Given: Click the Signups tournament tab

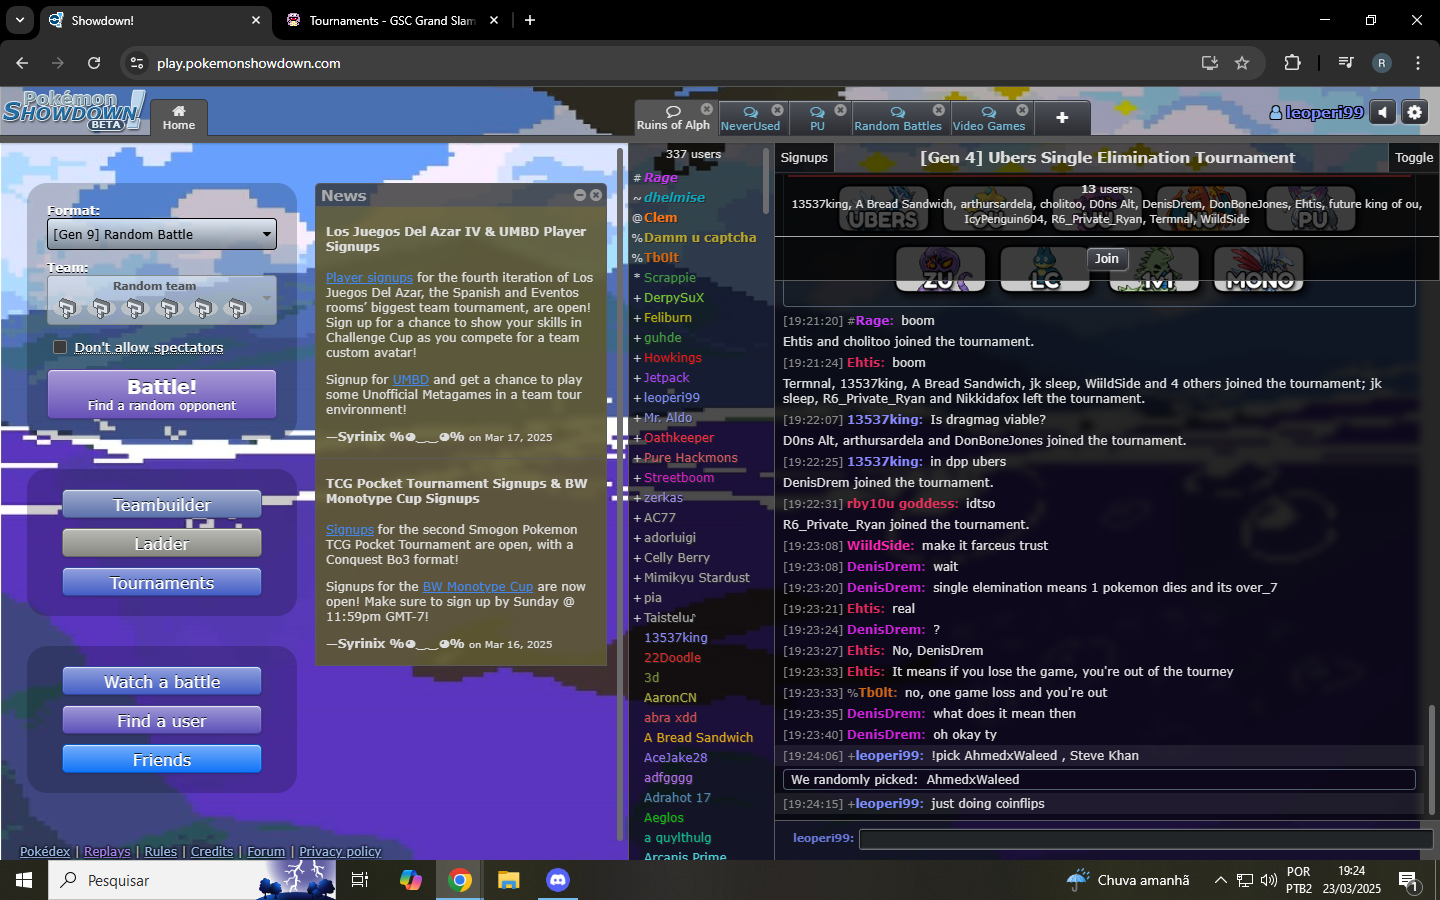Looking at the screenshot, I should click(x=804, y=158).
